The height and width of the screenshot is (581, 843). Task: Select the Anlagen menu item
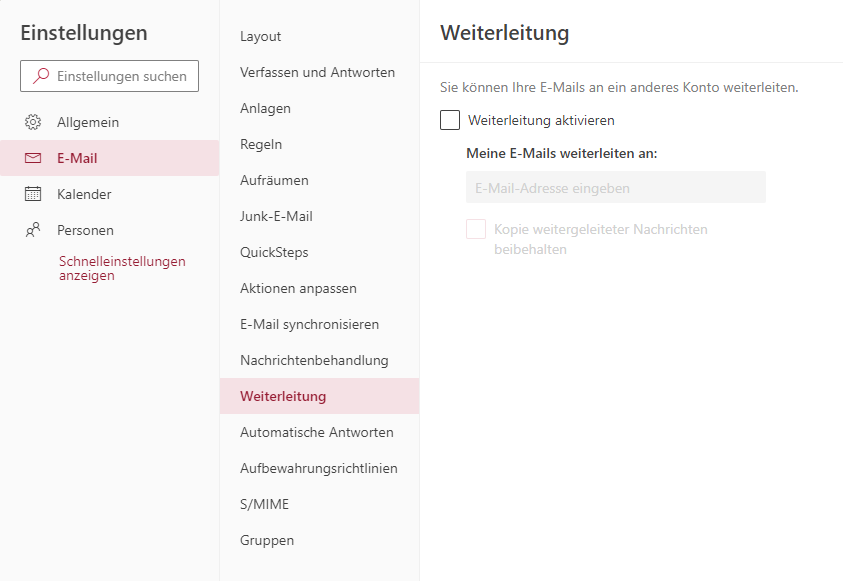coord(265,108)
